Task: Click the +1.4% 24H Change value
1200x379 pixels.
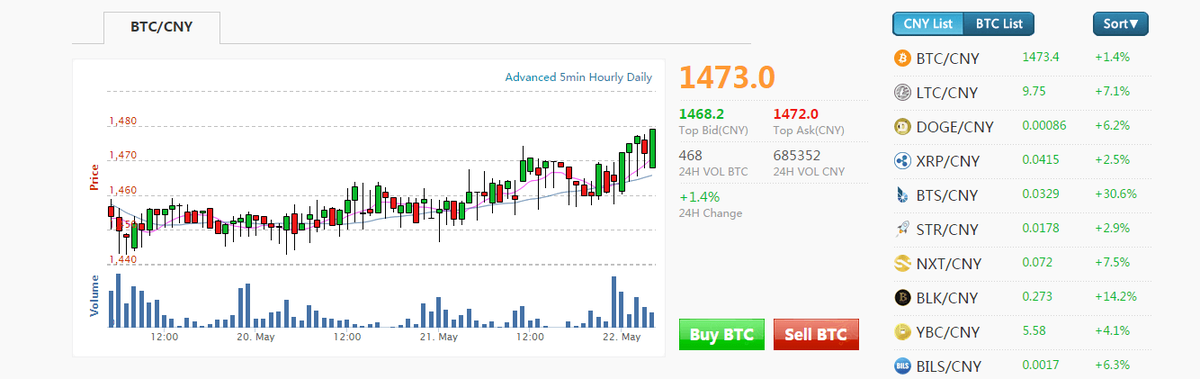Action: pos(699,196)
